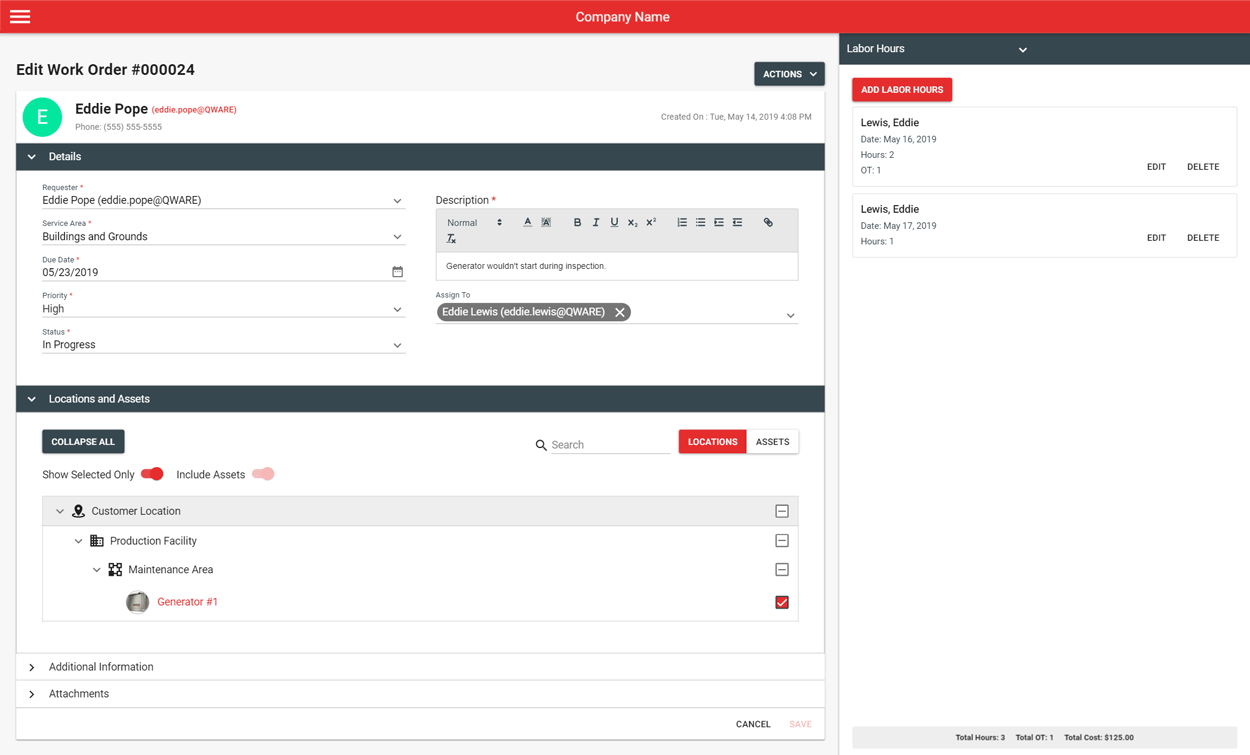
Task: Click the first indent icon after bullet list
Action: (x=719, y=222)
